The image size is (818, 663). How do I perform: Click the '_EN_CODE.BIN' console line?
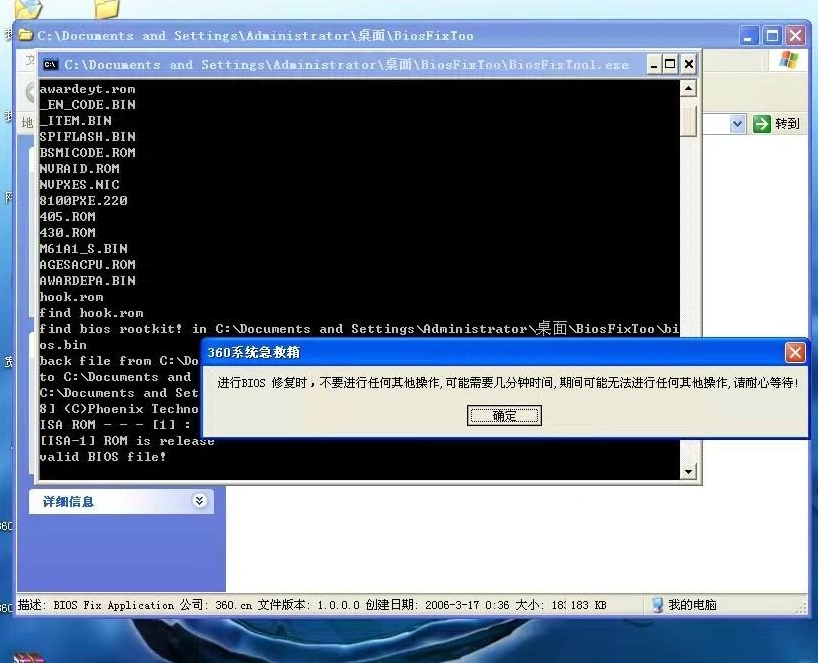(88, 105)
